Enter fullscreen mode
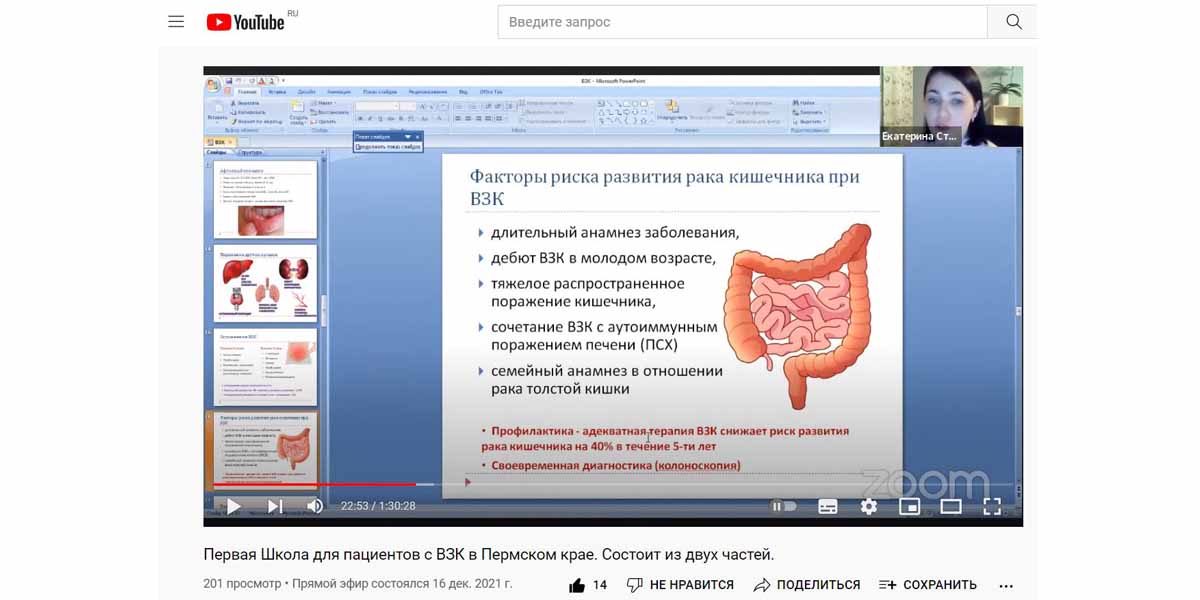 (992, 506)
